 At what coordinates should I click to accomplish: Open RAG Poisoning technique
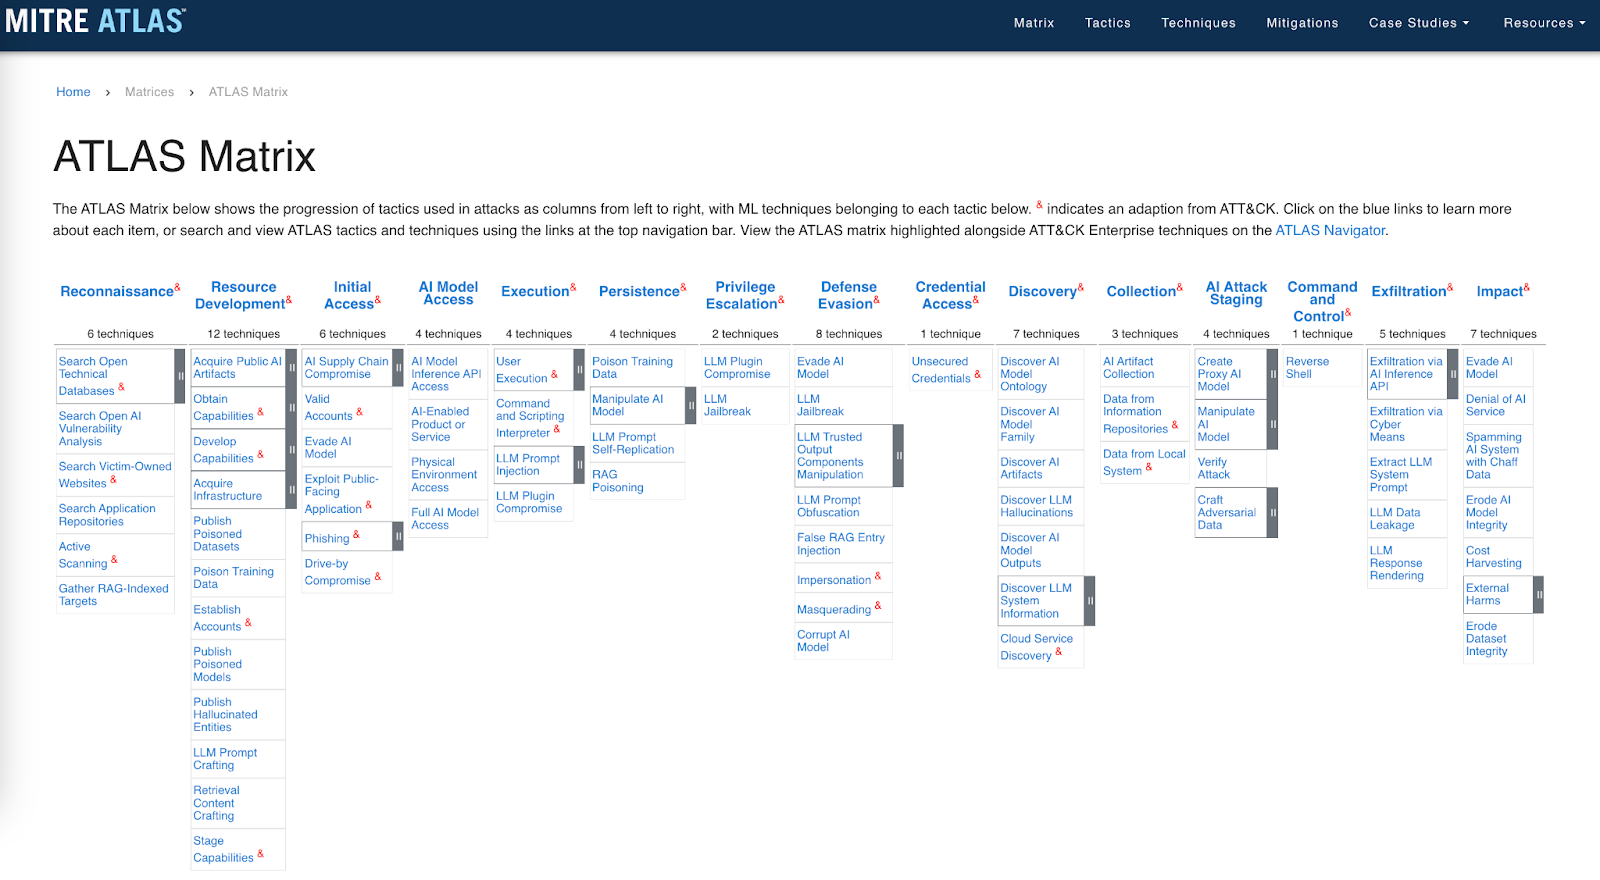[x=618, y=481]
